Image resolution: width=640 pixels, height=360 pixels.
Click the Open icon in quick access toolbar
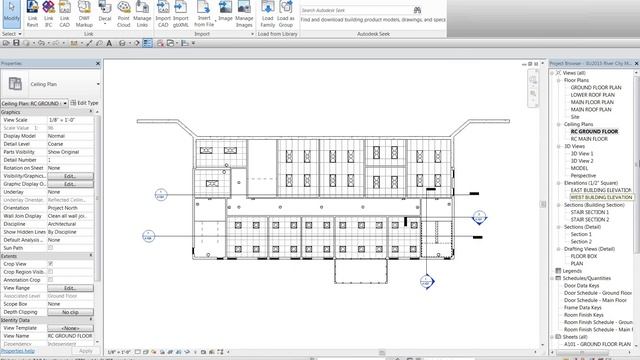6,43
